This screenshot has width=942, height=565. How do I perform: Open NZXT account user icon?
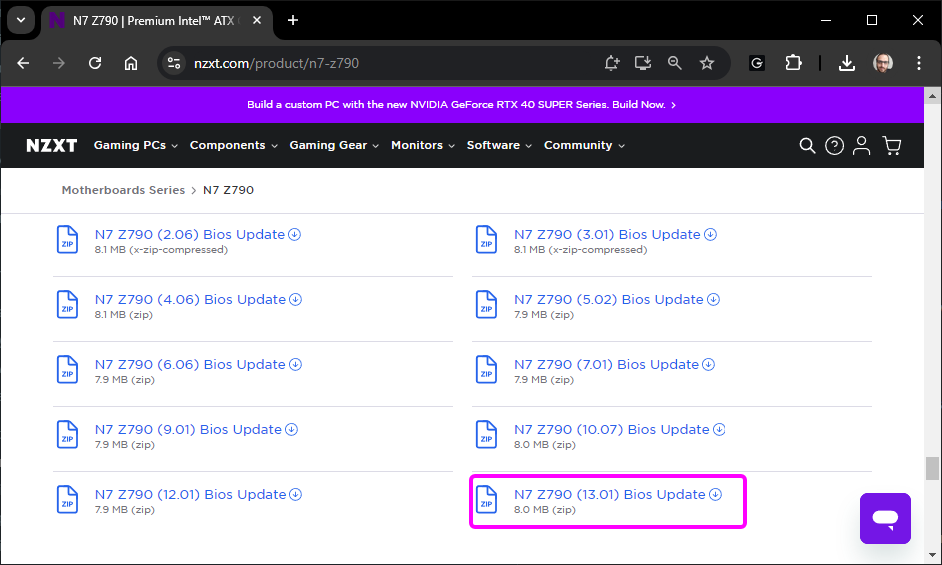861,145
